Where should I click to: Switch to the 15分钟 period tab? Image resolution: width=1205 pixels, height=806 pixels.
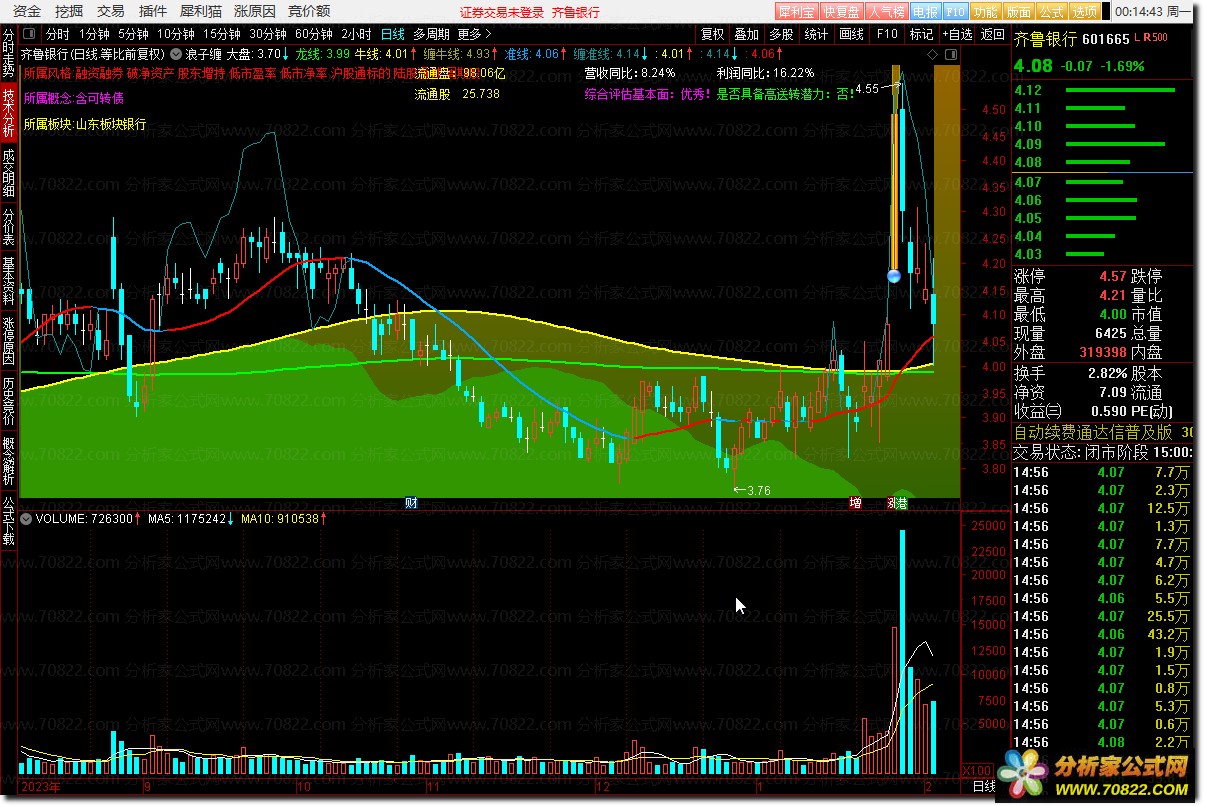[x=222, y=34]
